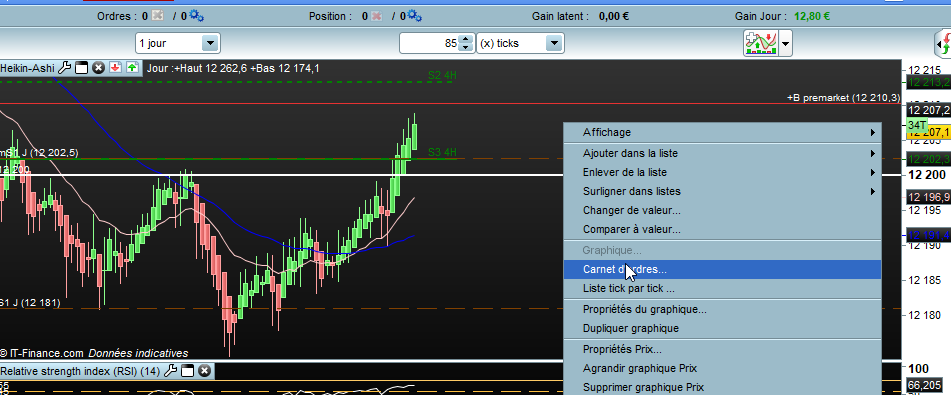This screenshot has height=395, width=951.
Task: Open dropdown arrow beside indicator chart icon
Action: point(785,44)
